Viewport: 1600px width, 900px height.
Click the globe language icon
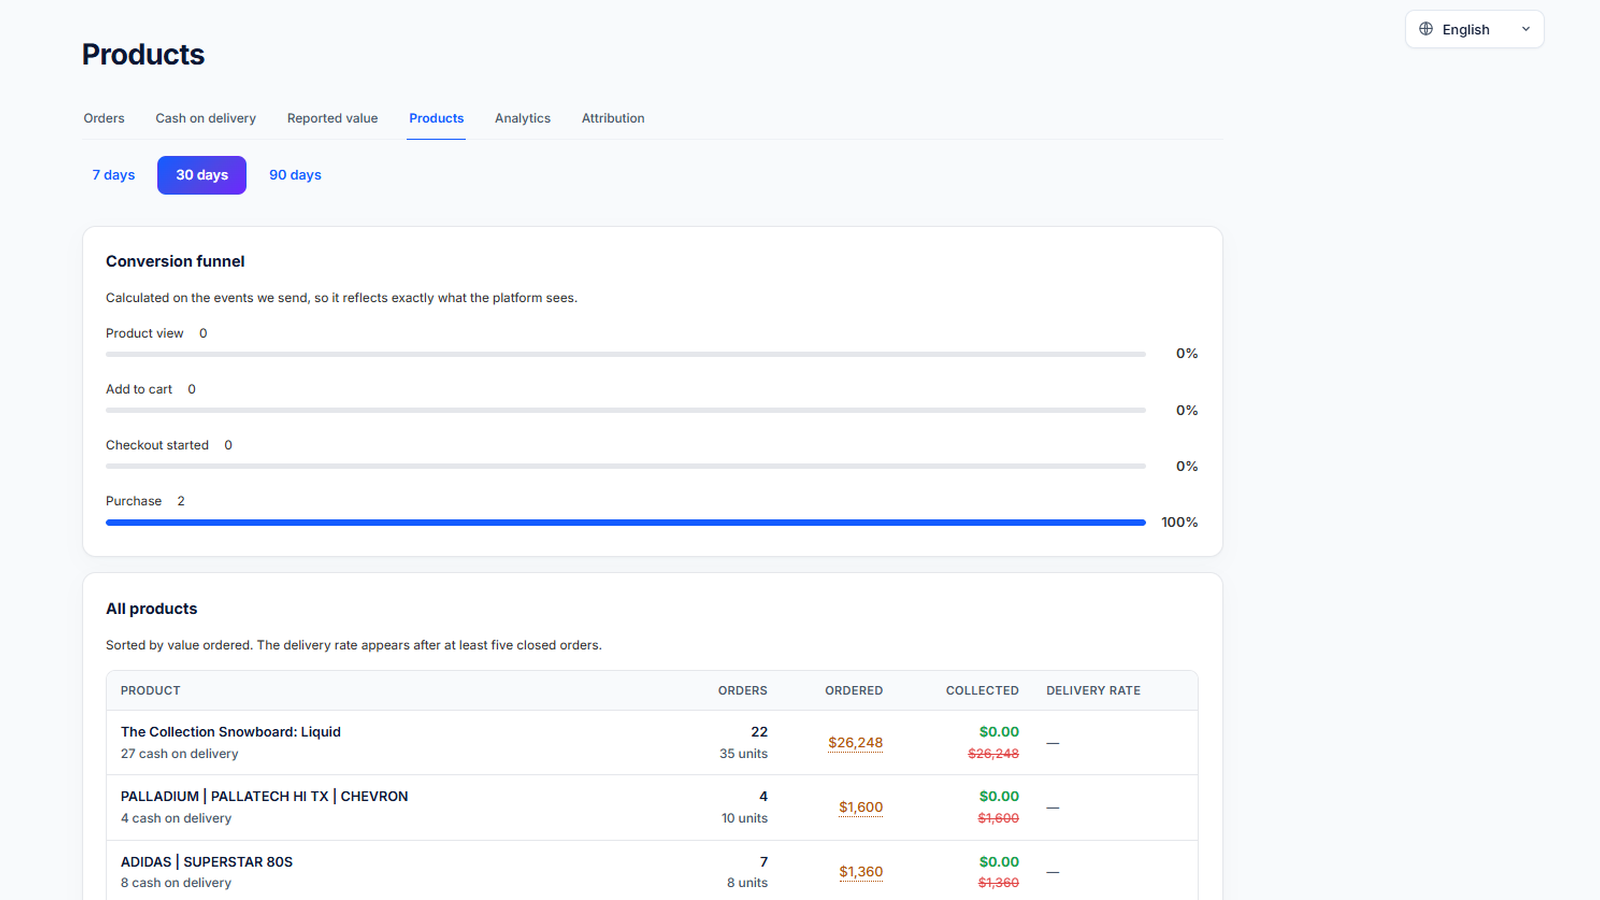tap(1426, 29)
